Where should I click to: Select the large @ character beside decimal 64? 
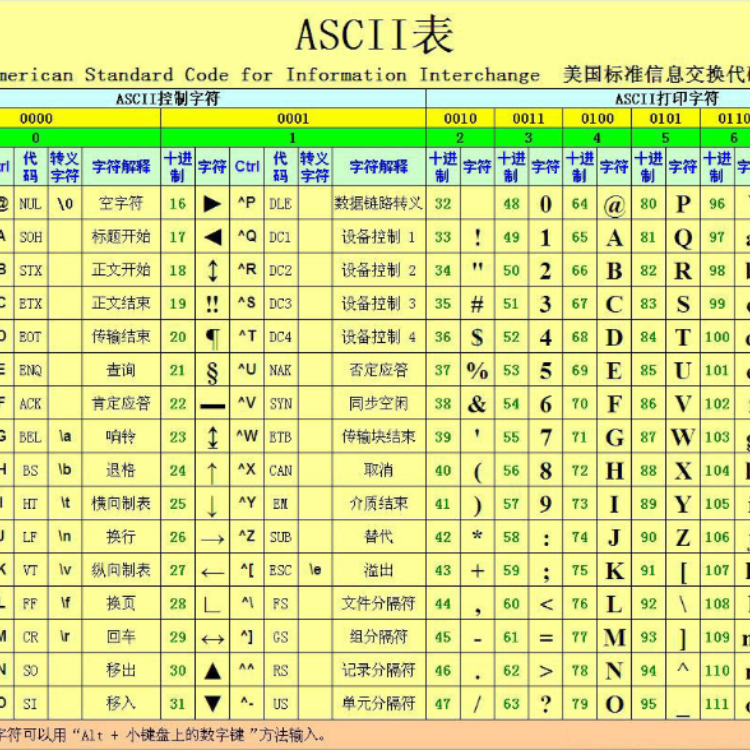(614, 205)
